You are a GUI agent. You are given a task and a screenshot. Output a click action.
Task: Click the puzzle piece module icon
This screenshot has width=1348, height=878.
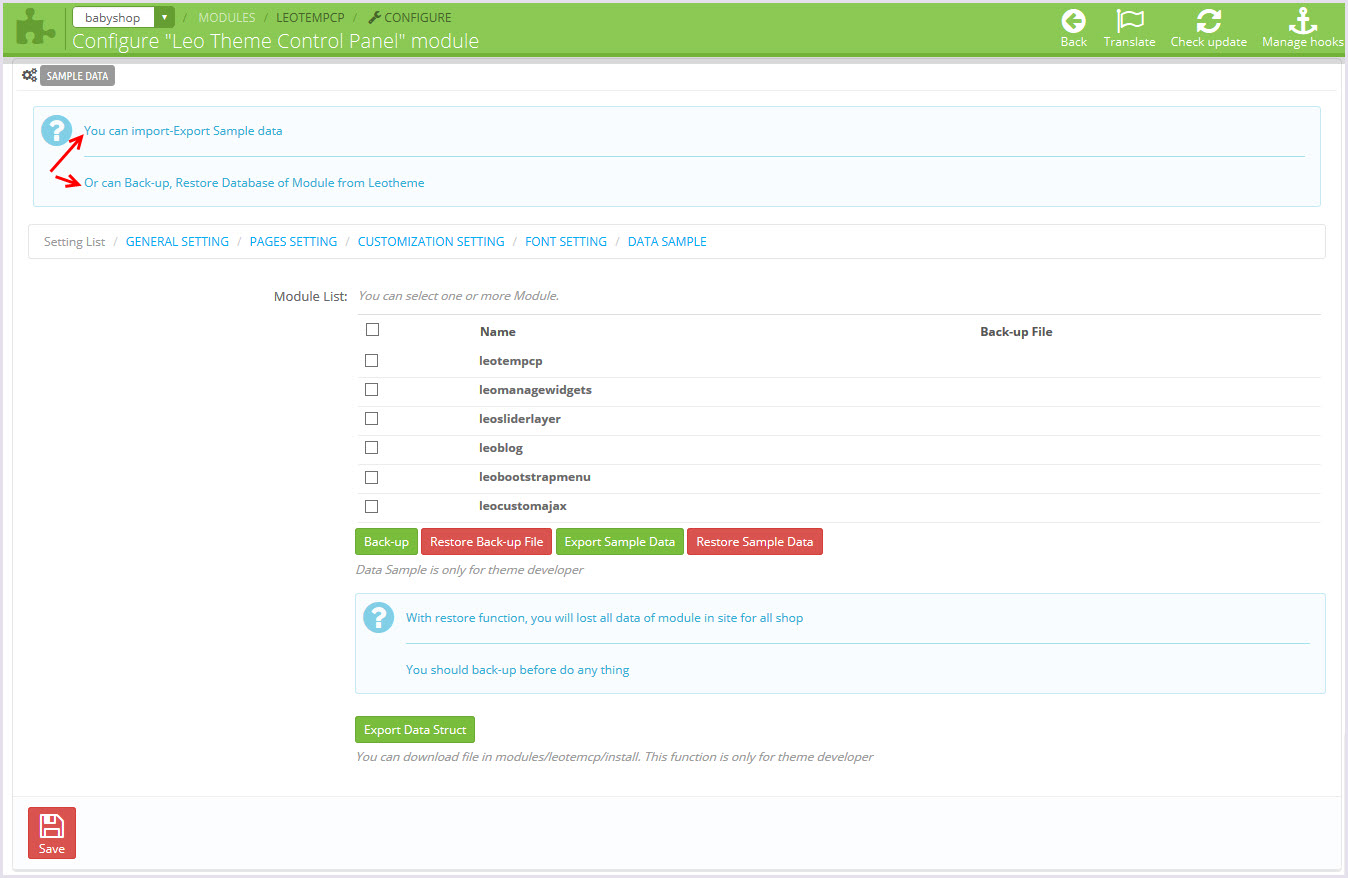(x=35, y=28)
